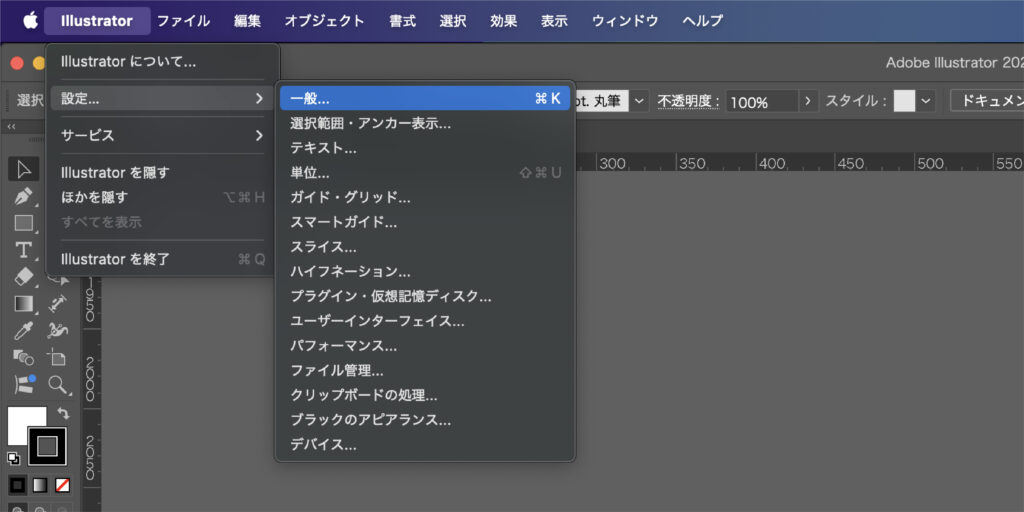1024x512 pixels.
Task: Choose 一般... from the settings submenu
Action: pos(425,98)
